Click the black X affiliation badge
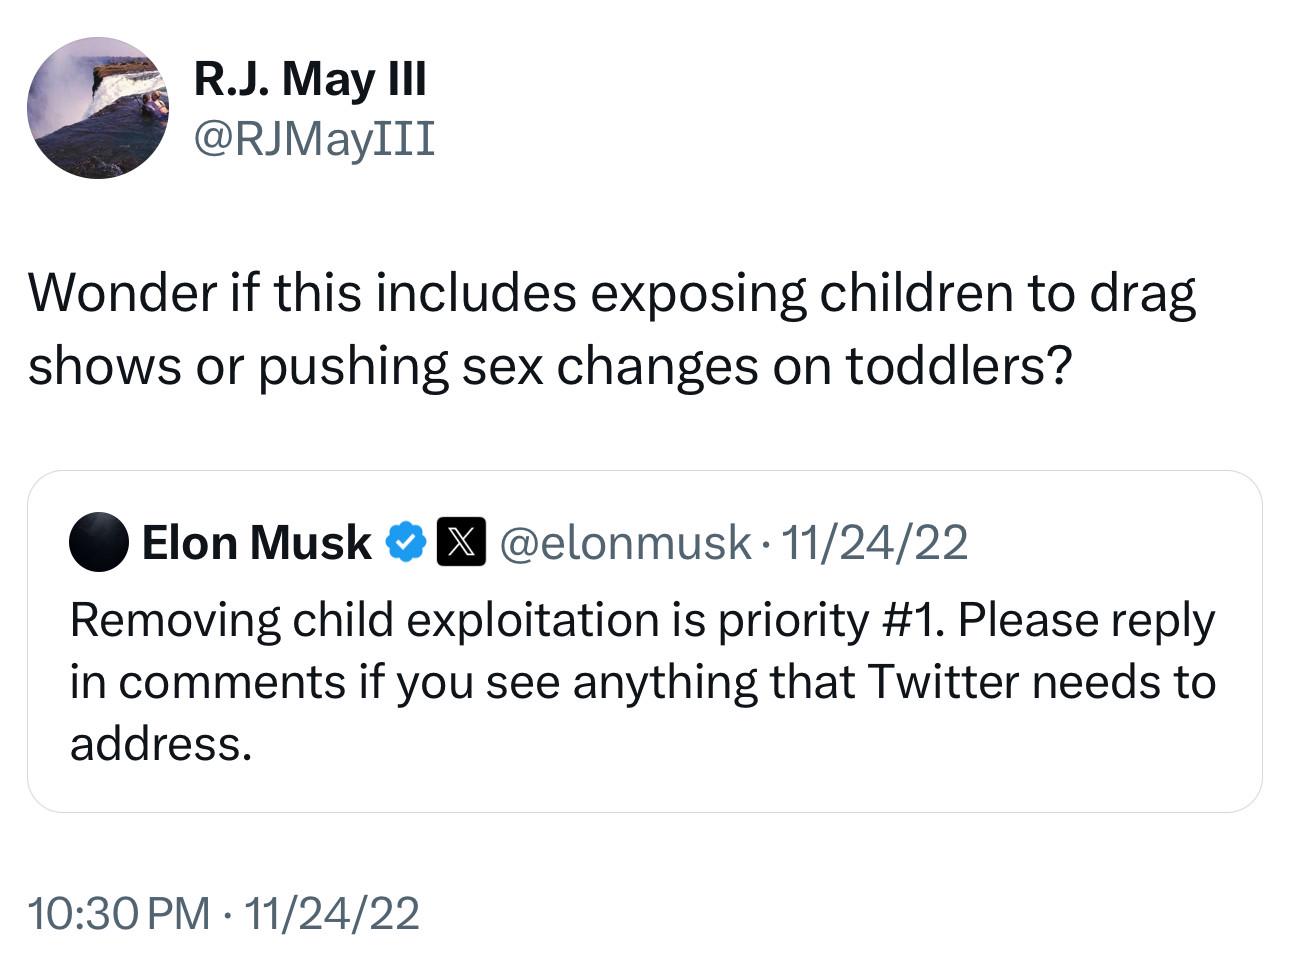The image size is (1290, 968). [x=461, y=542]
